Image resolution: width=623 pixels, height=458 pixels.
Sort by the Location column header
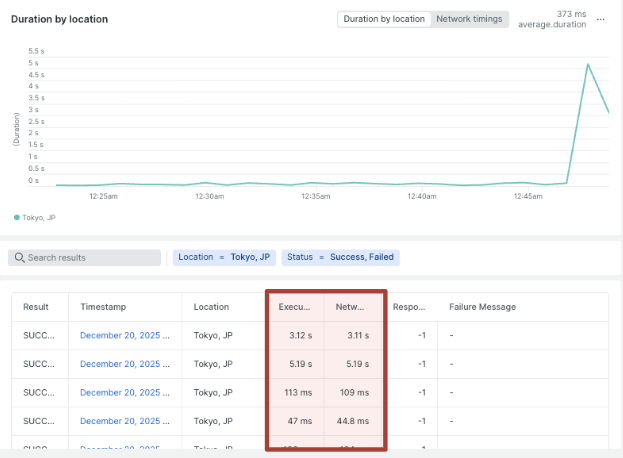211,307
